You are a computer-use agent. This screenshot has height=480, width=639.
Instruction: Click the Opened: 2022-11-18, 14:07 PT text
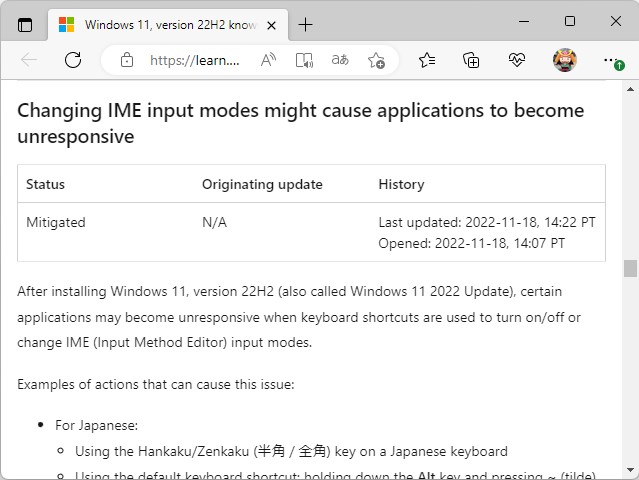[x=472, y=243]
